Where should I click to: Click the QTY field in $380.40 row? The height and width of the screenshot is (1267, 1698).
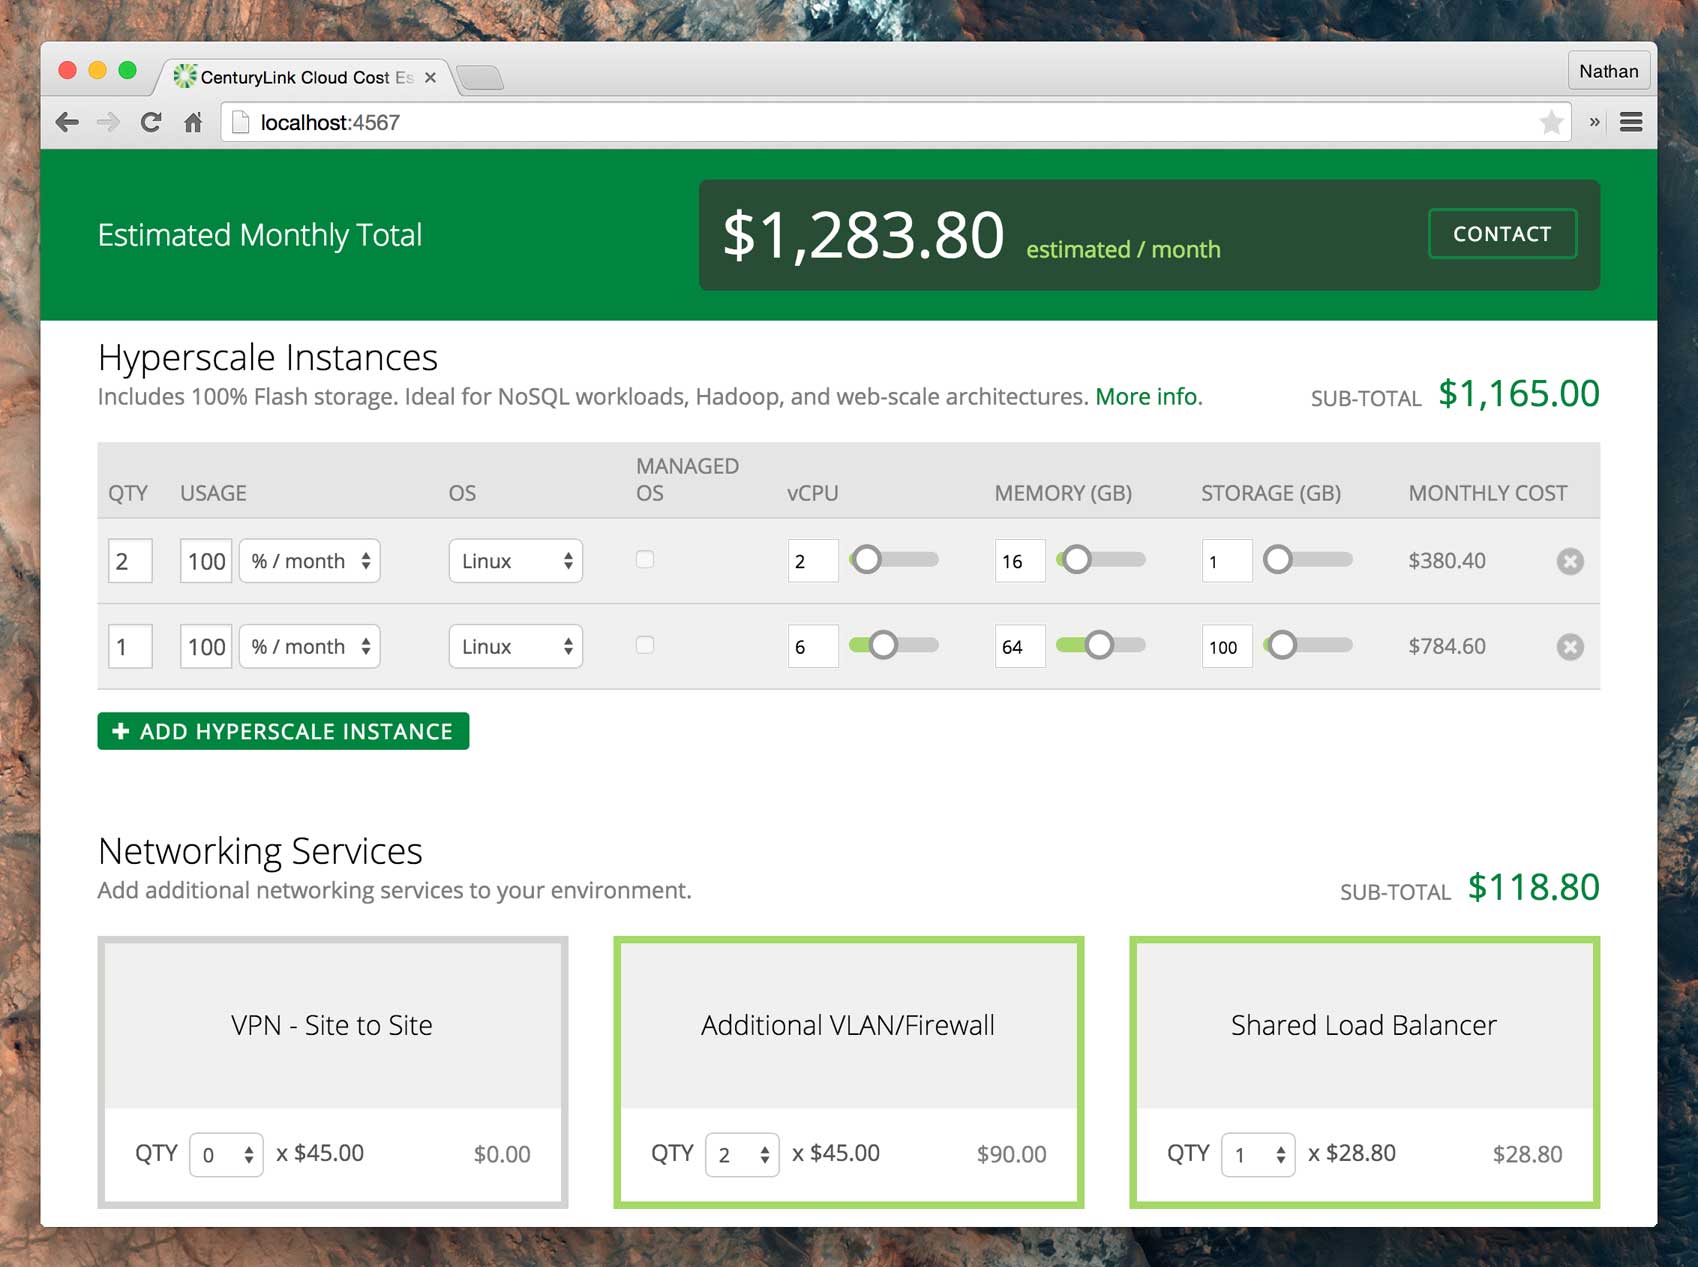[130, 561]
